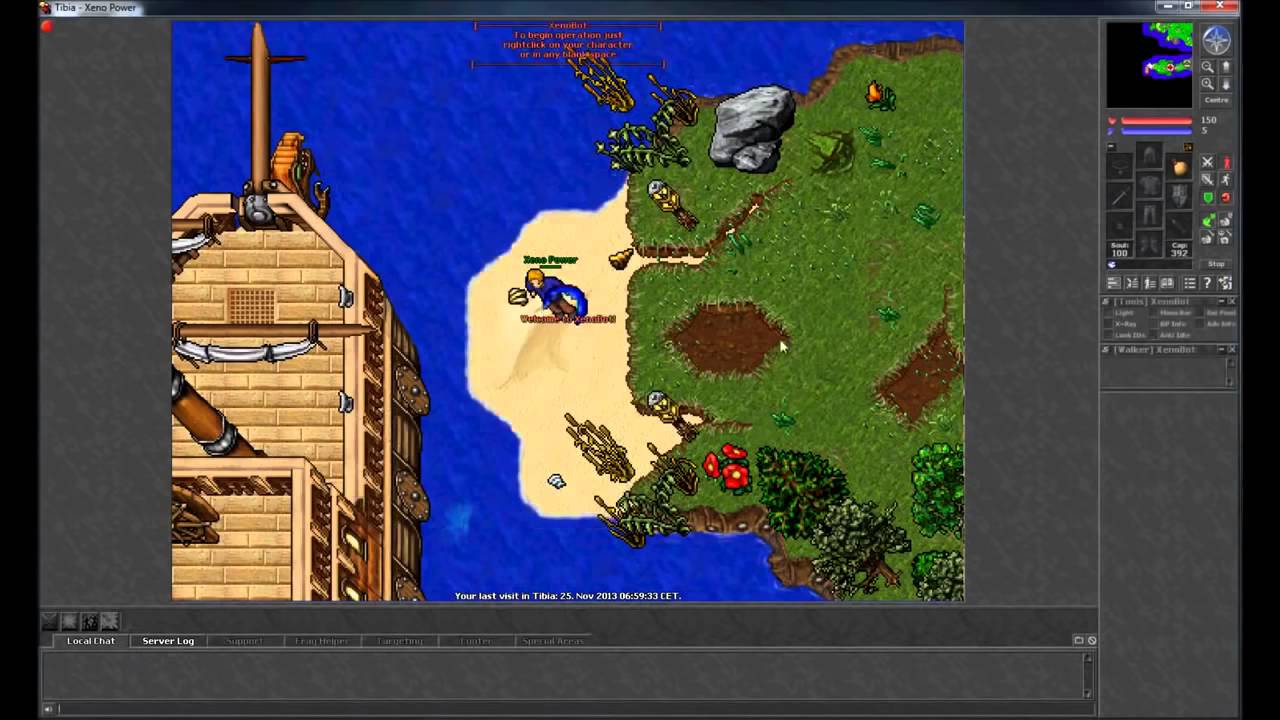Viewport: 1280px width, 720px height.
Task: Click the Soul 100 indicator
Action: tap(1119, 249)
